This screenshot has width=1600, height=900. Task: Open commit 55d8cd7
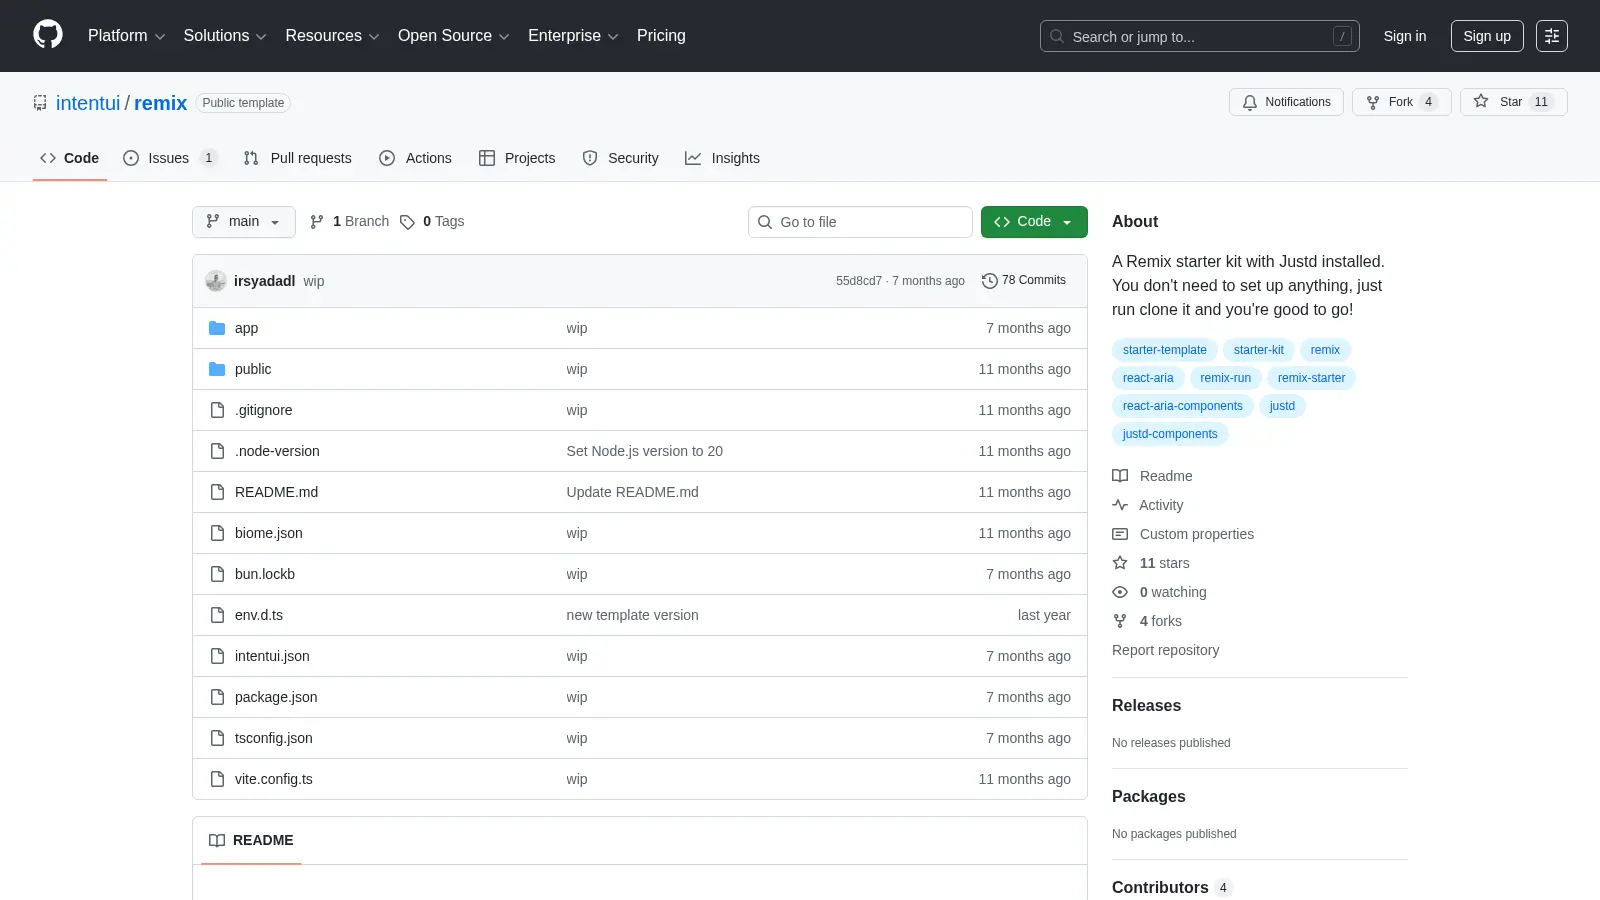pos(859,281)
